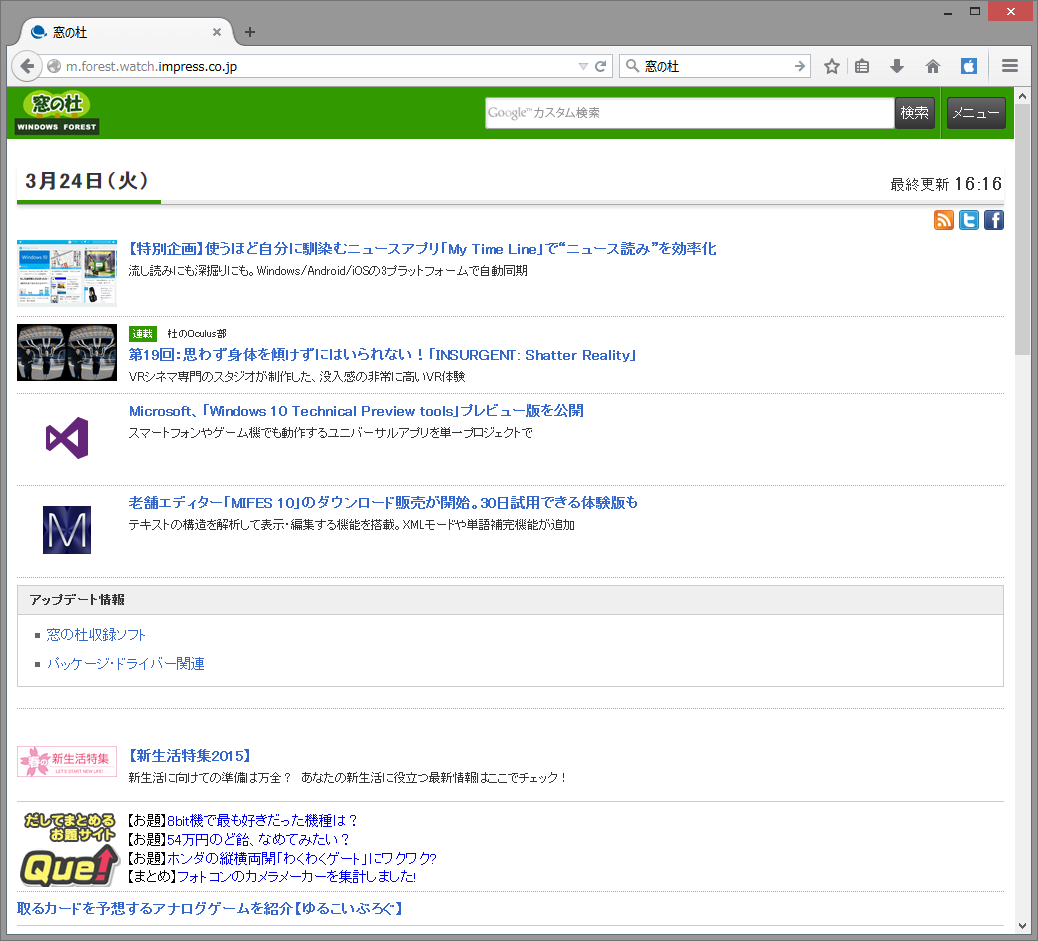Click scrollbar up arrow
This screenshot has height=941, width=1038.
[x=1023, y=96]
